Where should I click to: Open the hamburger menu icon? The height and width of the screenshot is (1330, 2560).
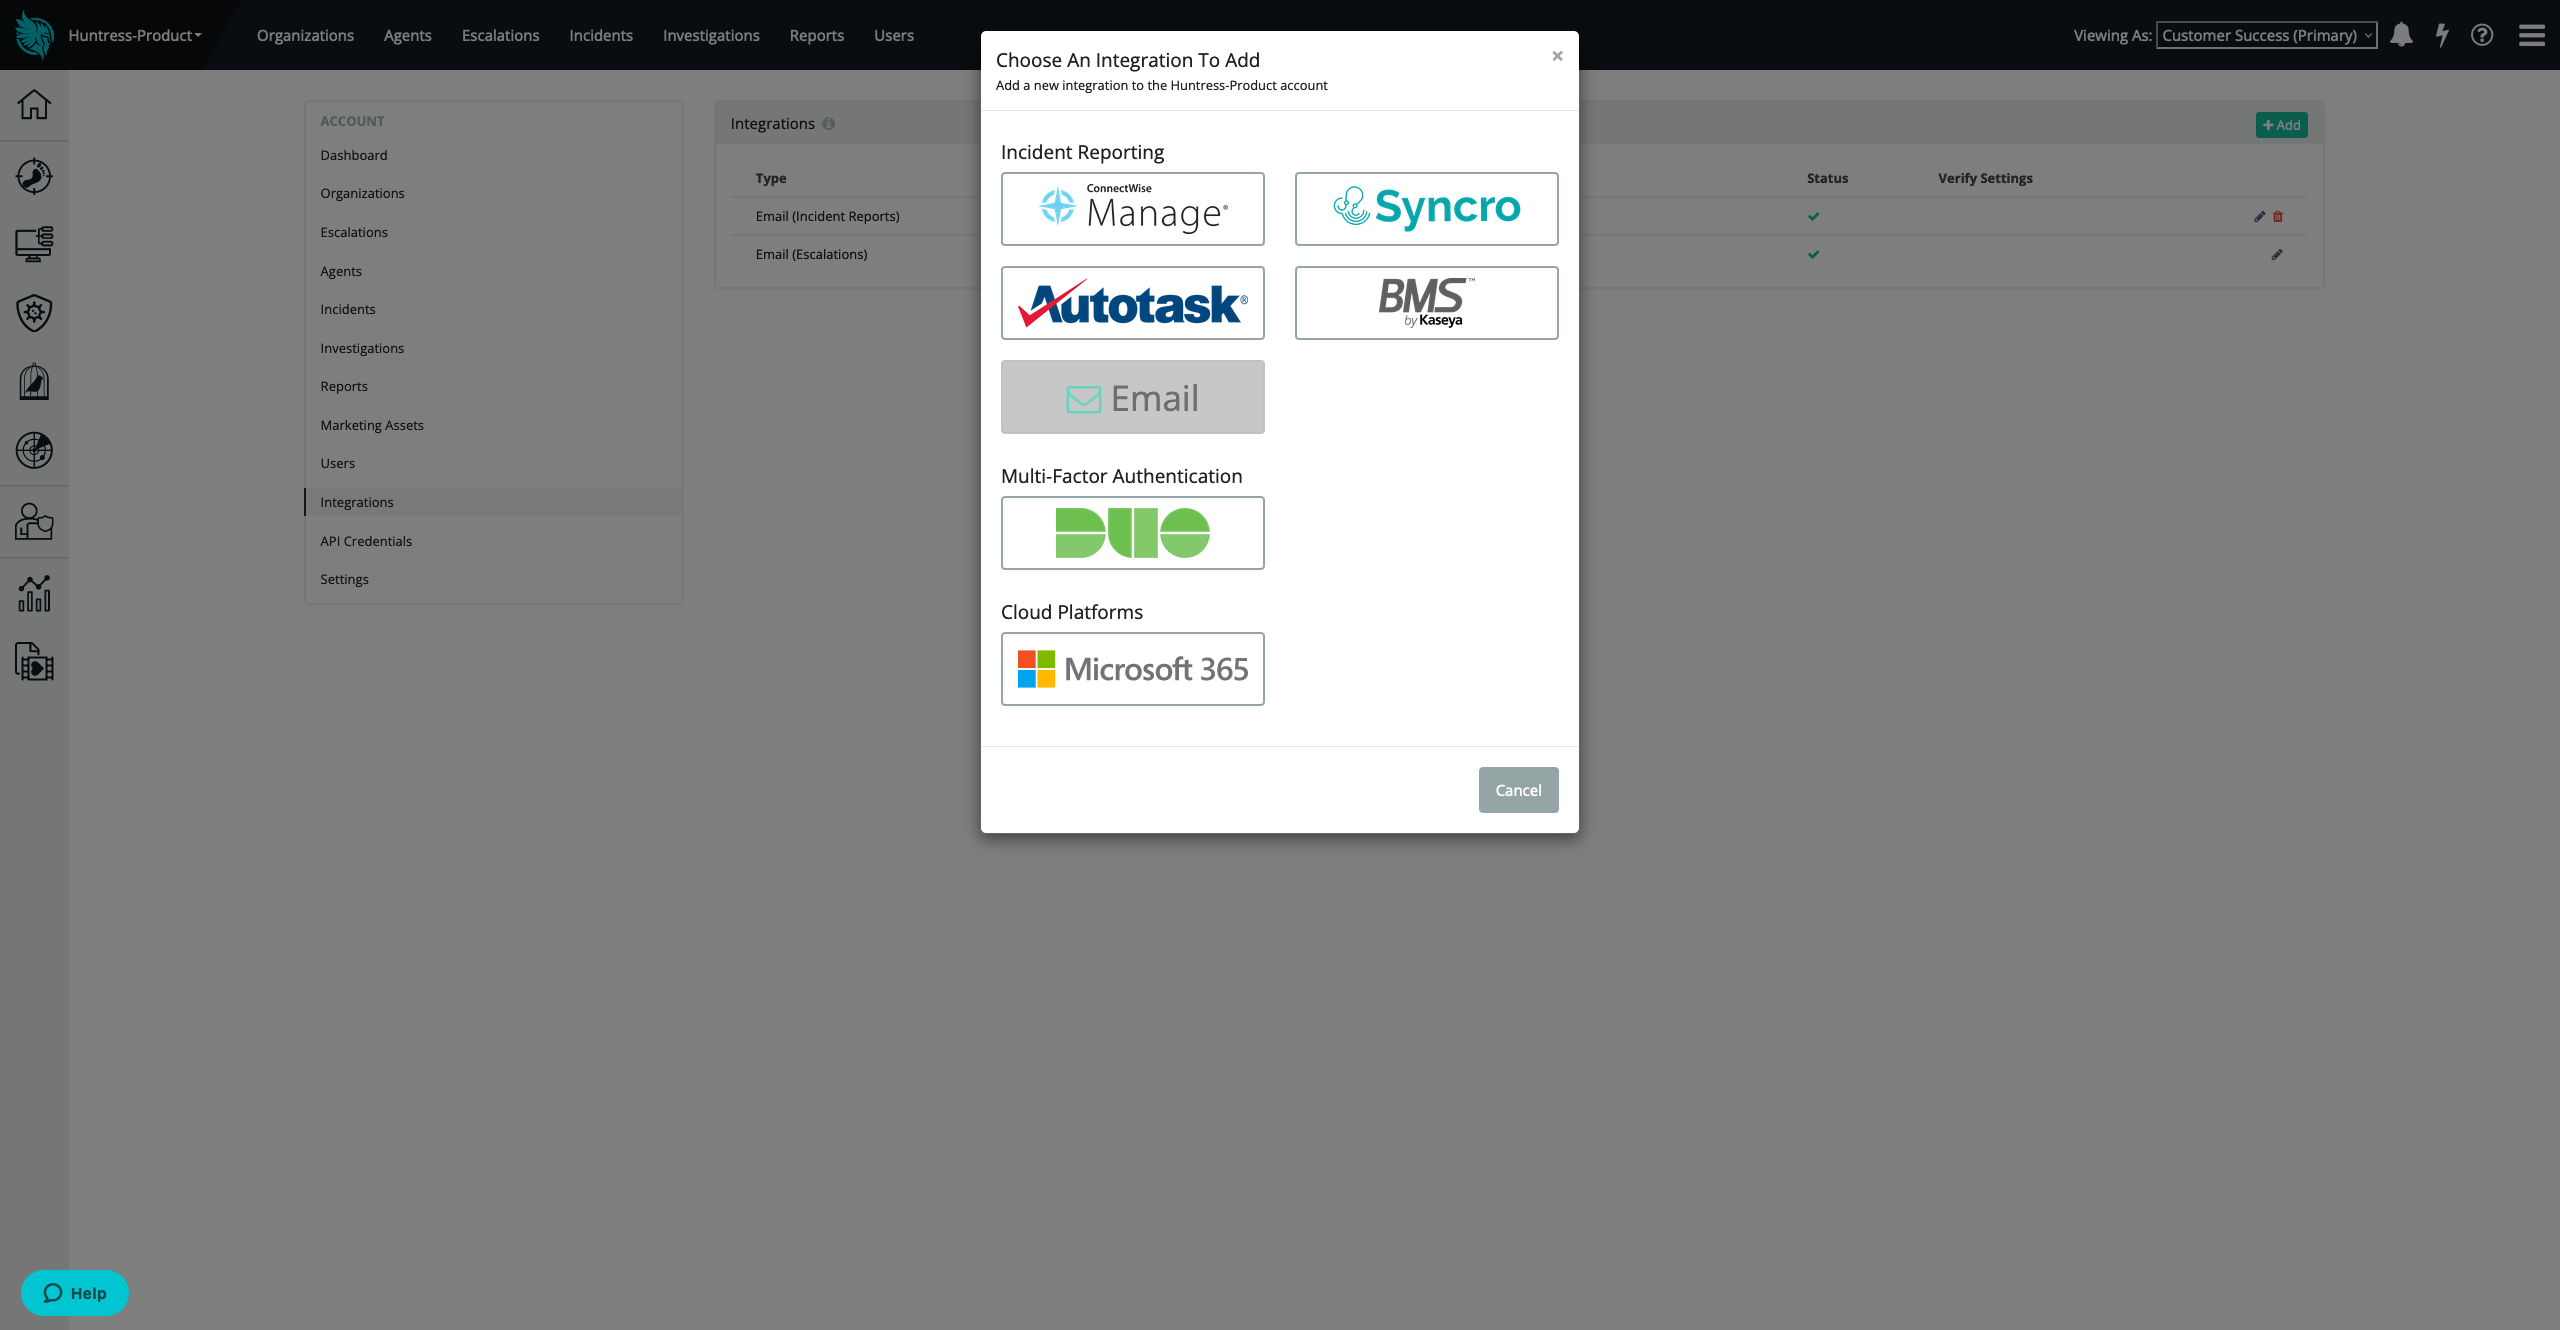pyautogui.click(x=2531, y=35)
